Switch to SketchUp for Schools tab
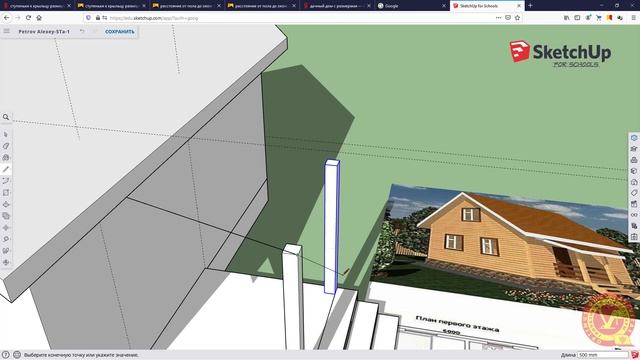The image size is (640, 360). pos(487,6)
